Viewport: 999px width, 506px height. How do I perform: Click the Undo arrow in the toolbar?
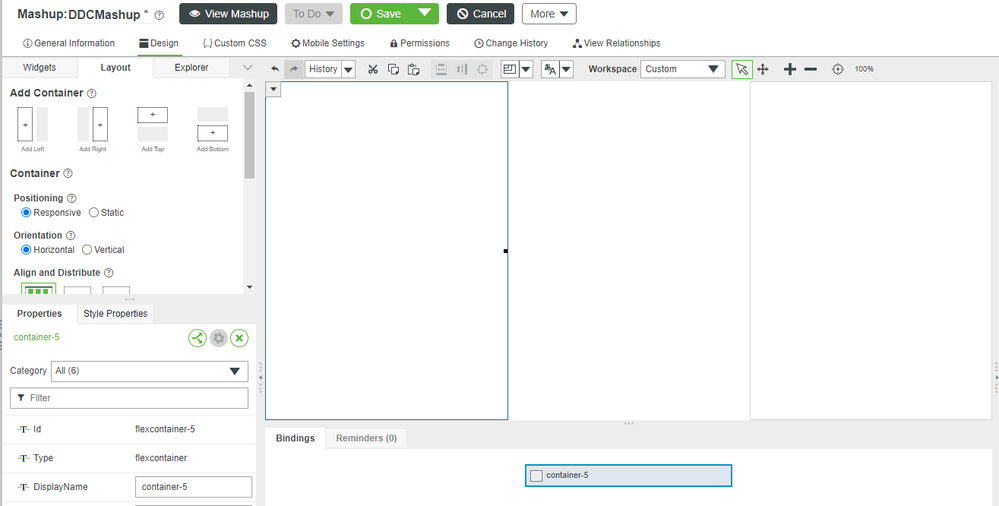tap(275, 69)
